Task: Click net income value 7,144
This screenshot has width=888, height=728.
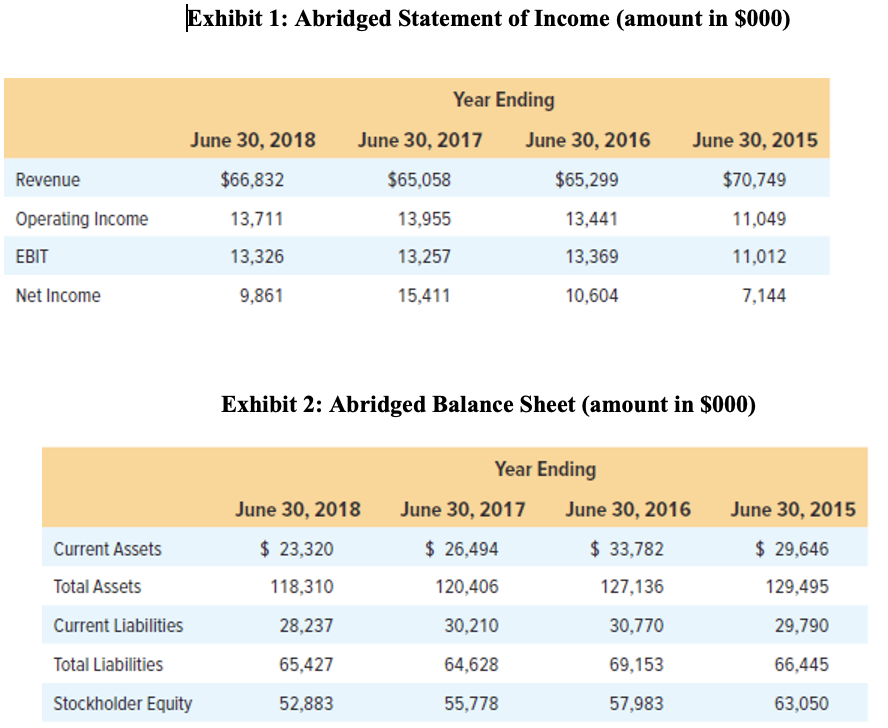Action: [x=764, y=295]
